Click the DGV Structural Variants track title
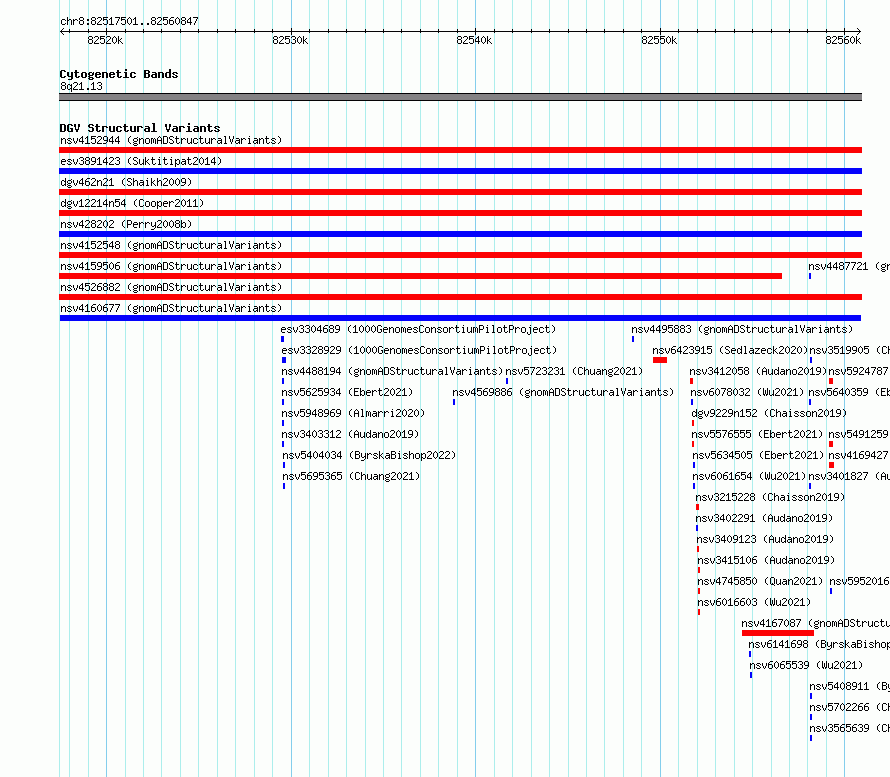The height and width of the screenshot is (777, 890). coord(140,128)
